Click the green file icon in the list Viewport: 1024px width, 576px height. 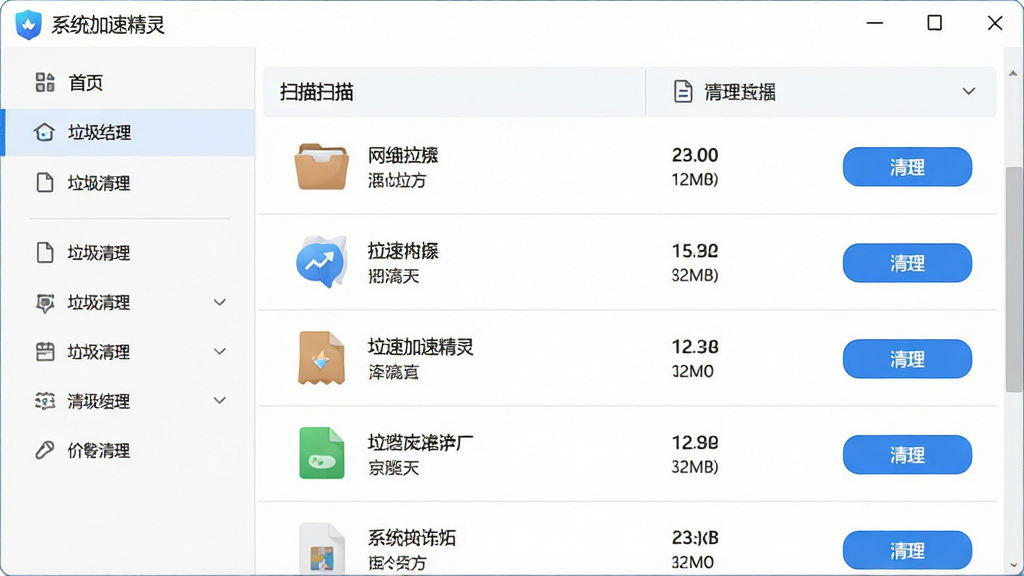click(321, 453)
